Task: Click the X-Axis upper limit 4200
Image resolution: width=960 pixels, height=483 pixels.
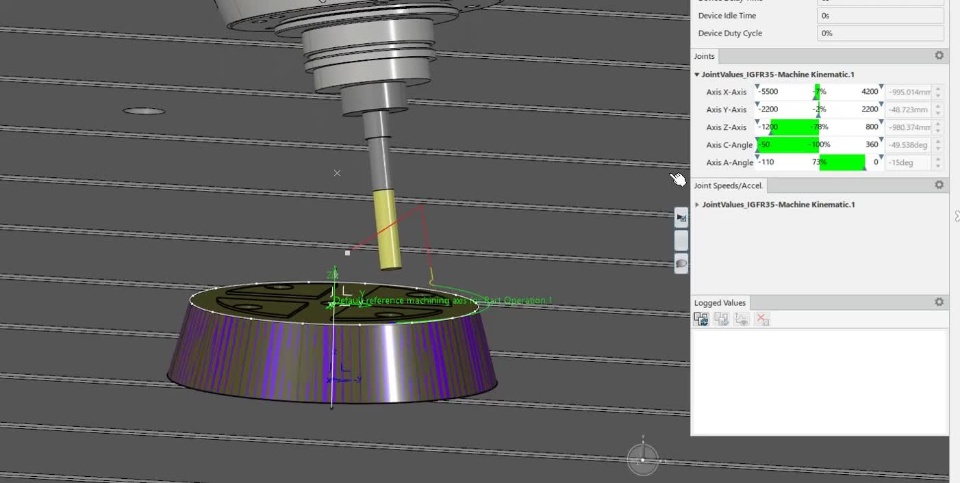Action: [869, 92]
